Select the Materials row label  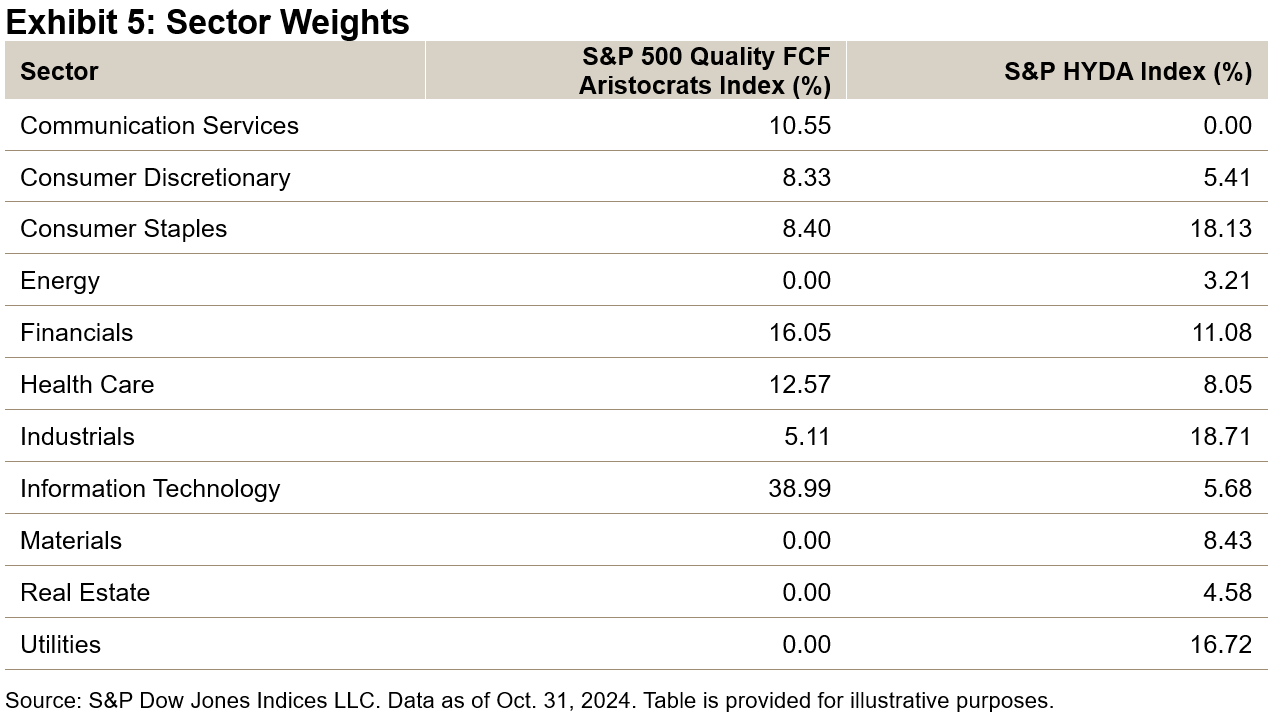[71, 541]
